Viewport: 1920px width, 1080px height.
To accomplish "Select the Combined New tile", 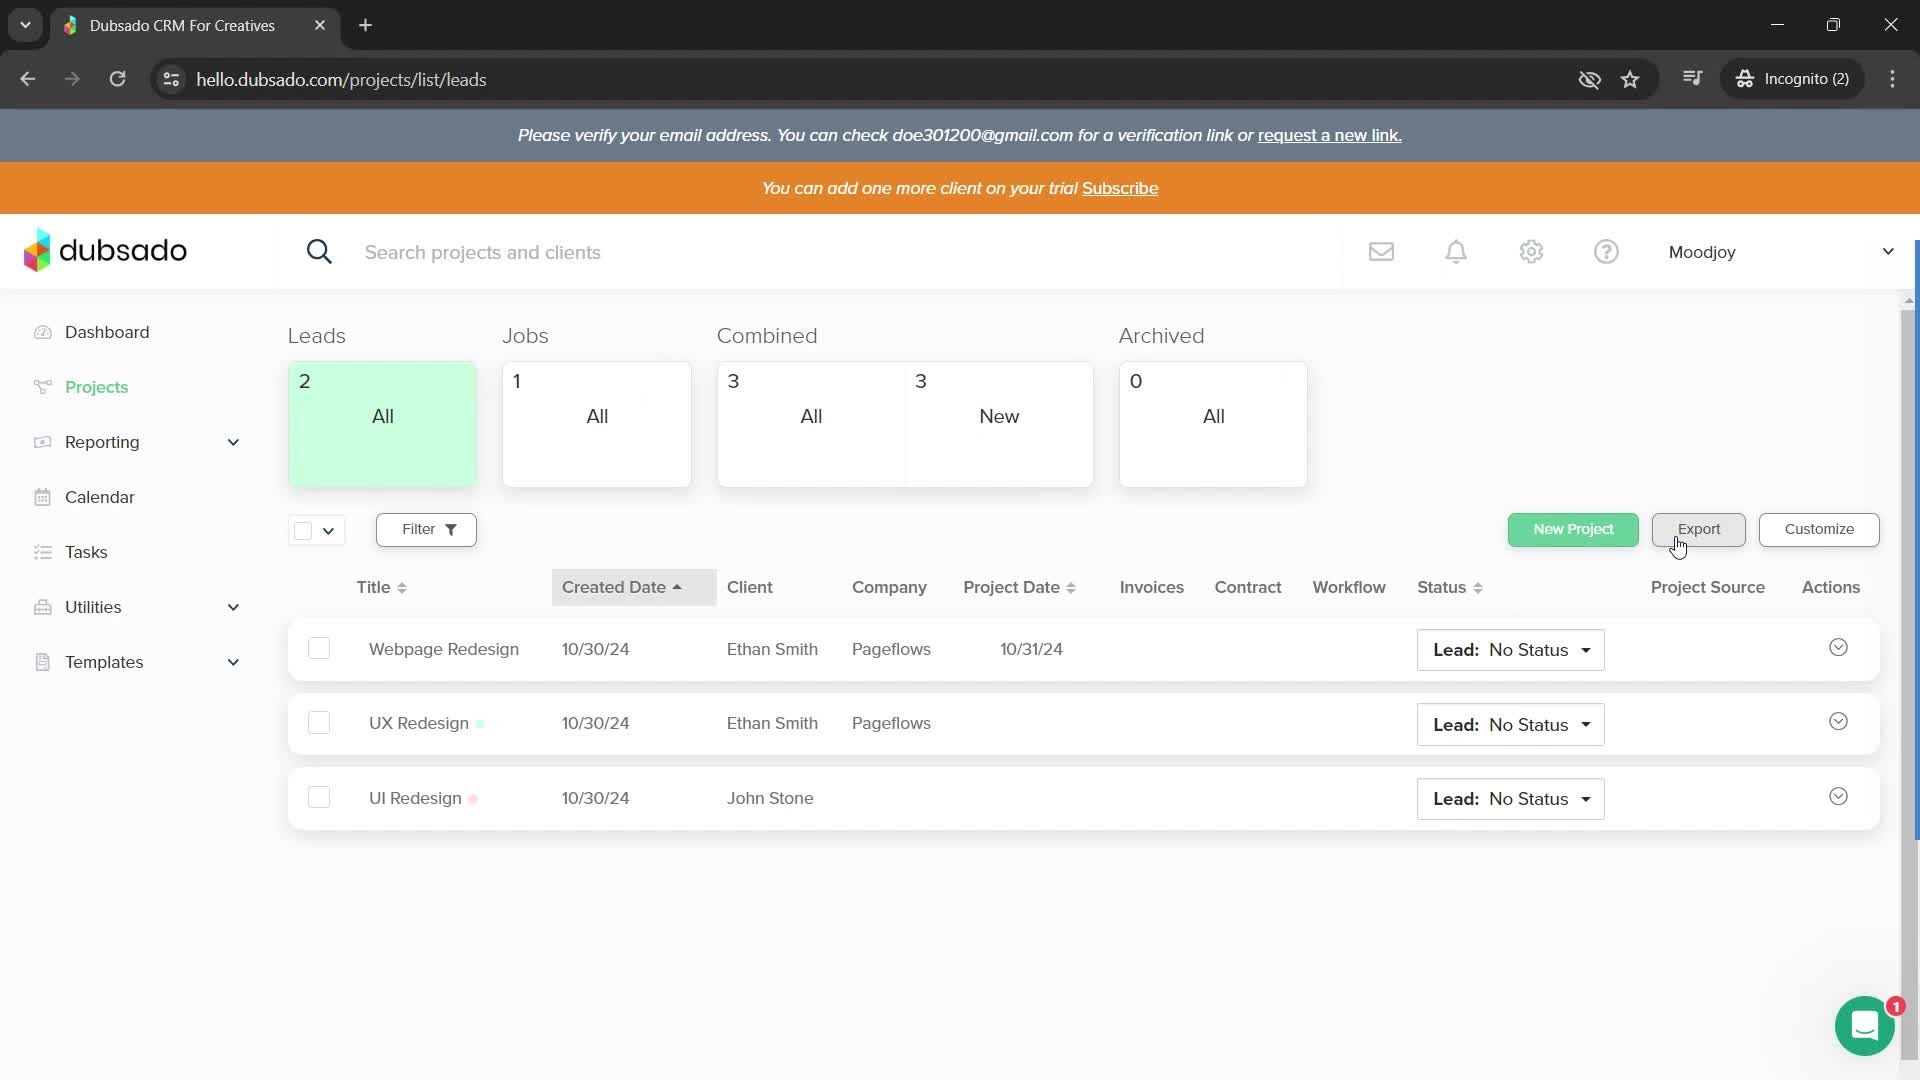I will [999, 424].
